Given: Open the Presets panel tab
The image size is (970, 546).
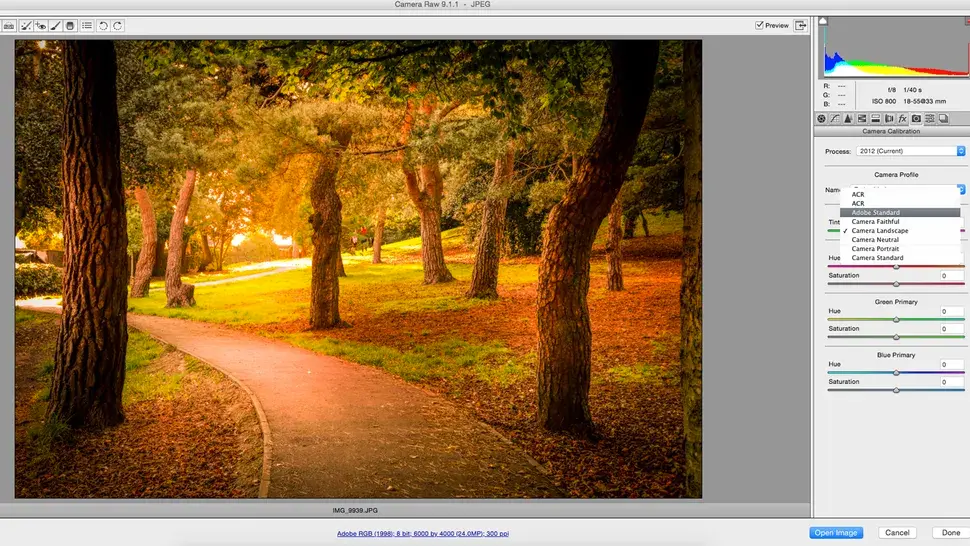Looking at the screenshot, I should (930, 118).
